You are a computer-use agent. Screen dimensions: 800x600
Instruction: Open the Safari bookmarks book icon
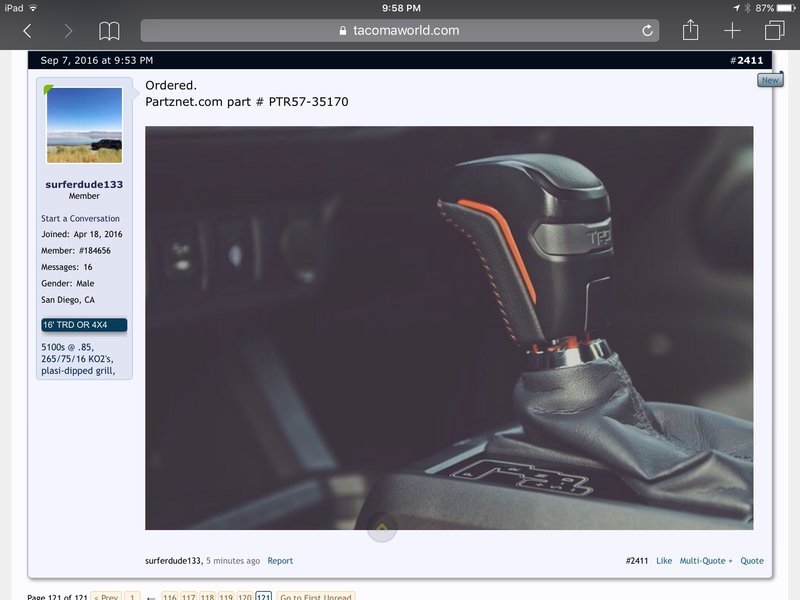[109, 31]
